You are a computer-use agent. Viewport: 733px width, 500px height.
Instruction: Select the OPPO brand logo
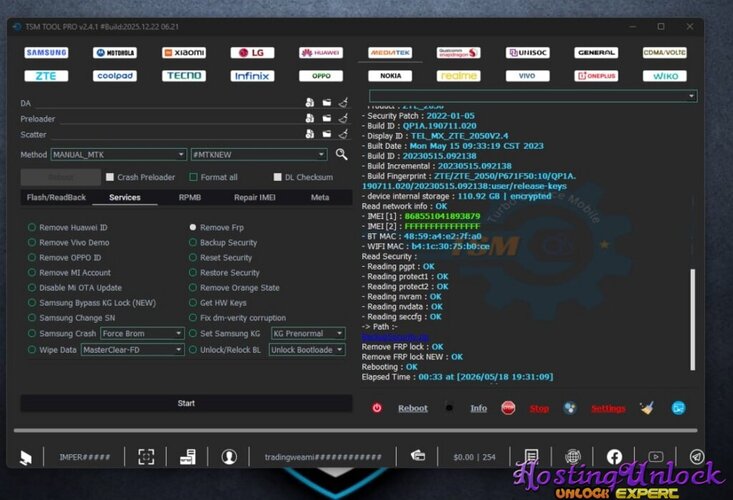coord(321,76)
